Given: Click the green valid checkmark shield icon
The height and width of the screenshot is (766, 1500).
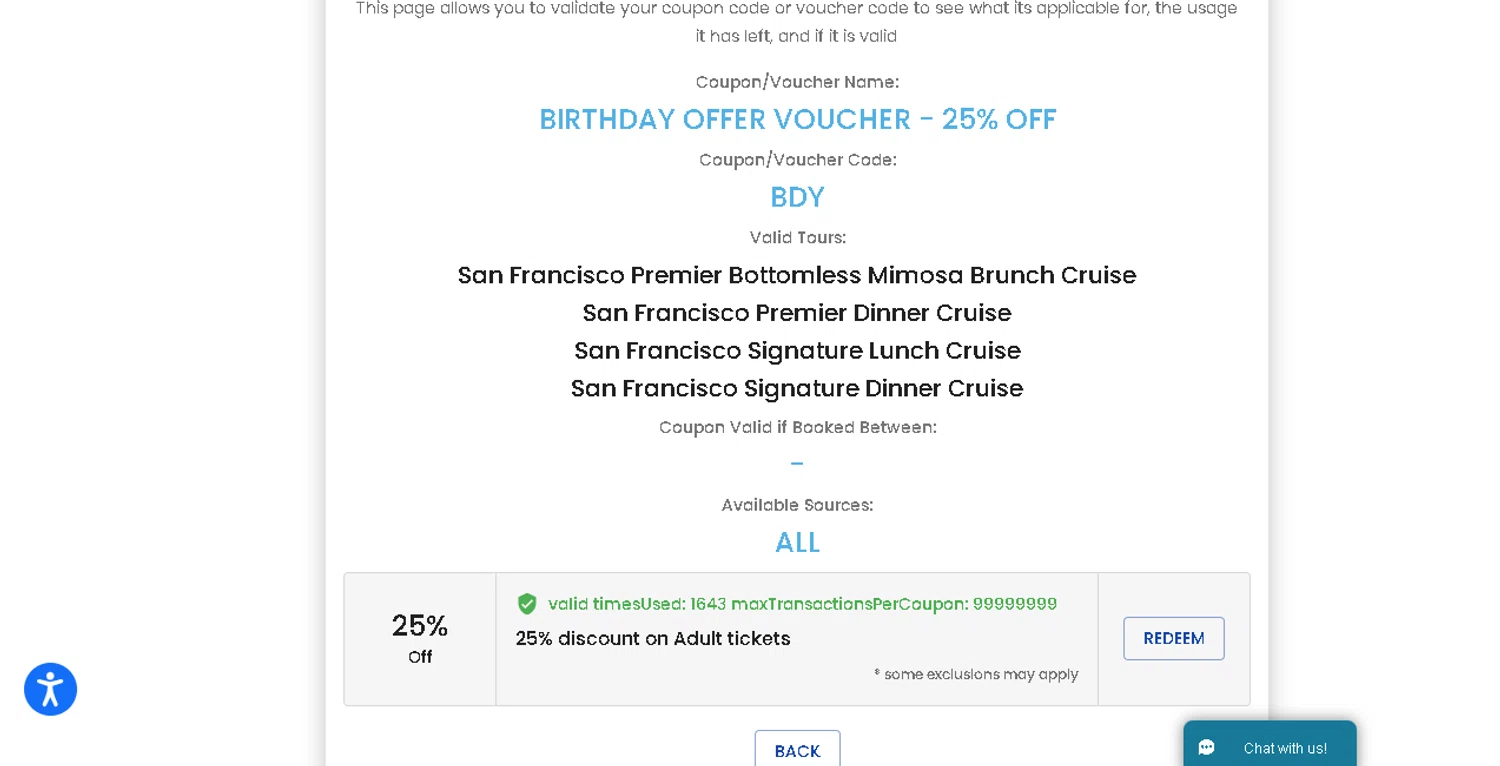Looking at the screenshot, I should coord(527,604).
